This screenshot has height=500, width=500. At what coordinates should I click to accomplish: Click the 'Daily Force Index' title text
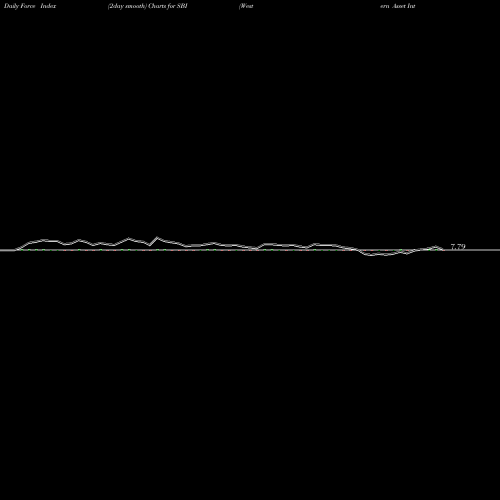click(30, 6)
